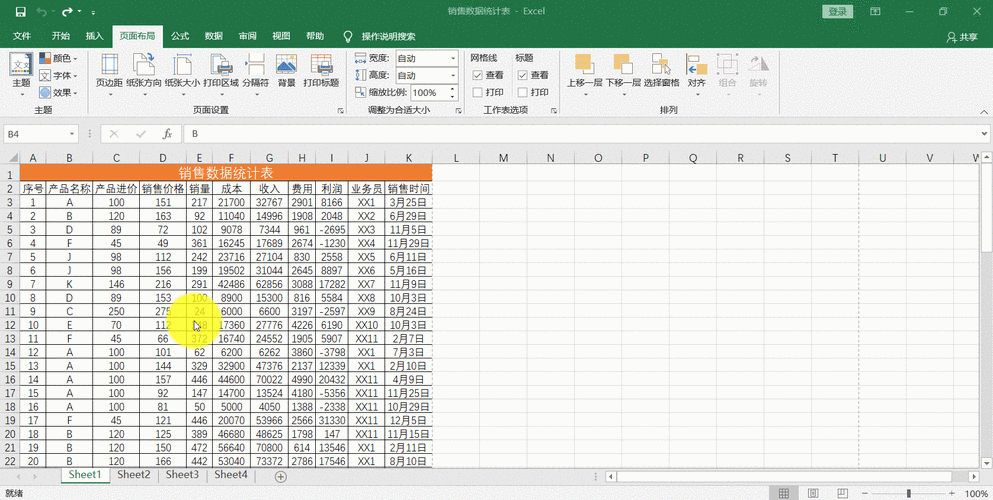
Task: Open Orientation (纸张方向) options
Action: [x=144, y=74]
